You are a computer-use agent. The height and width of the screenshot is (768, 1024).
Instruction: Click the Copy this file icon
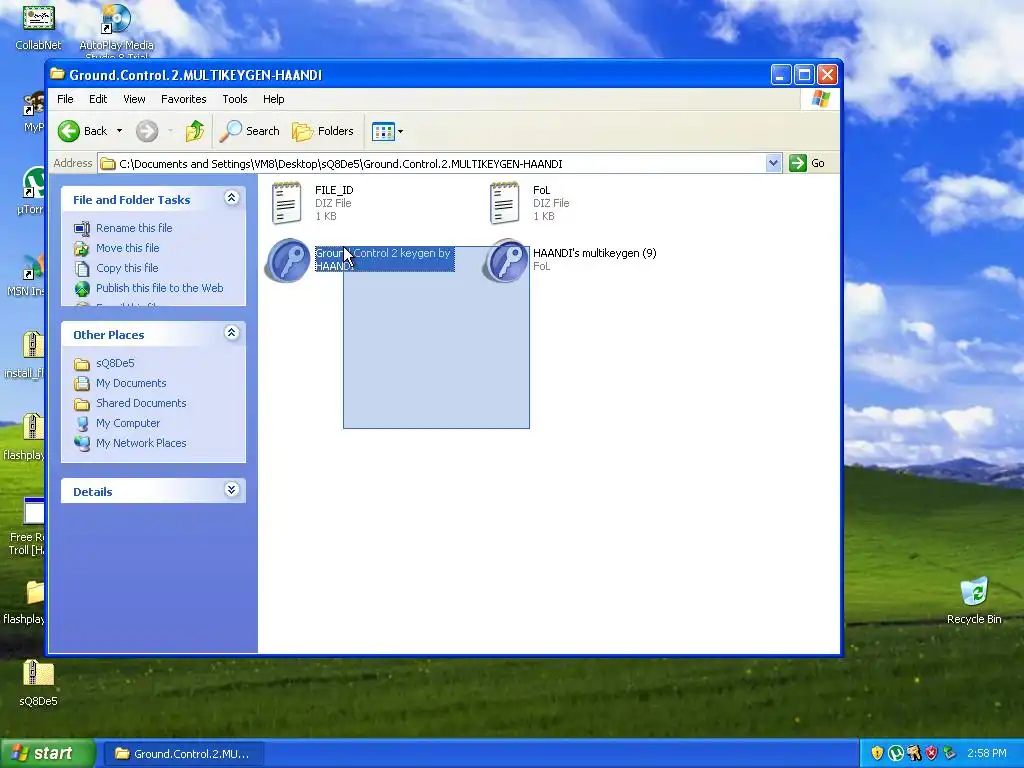pos(82,268)
